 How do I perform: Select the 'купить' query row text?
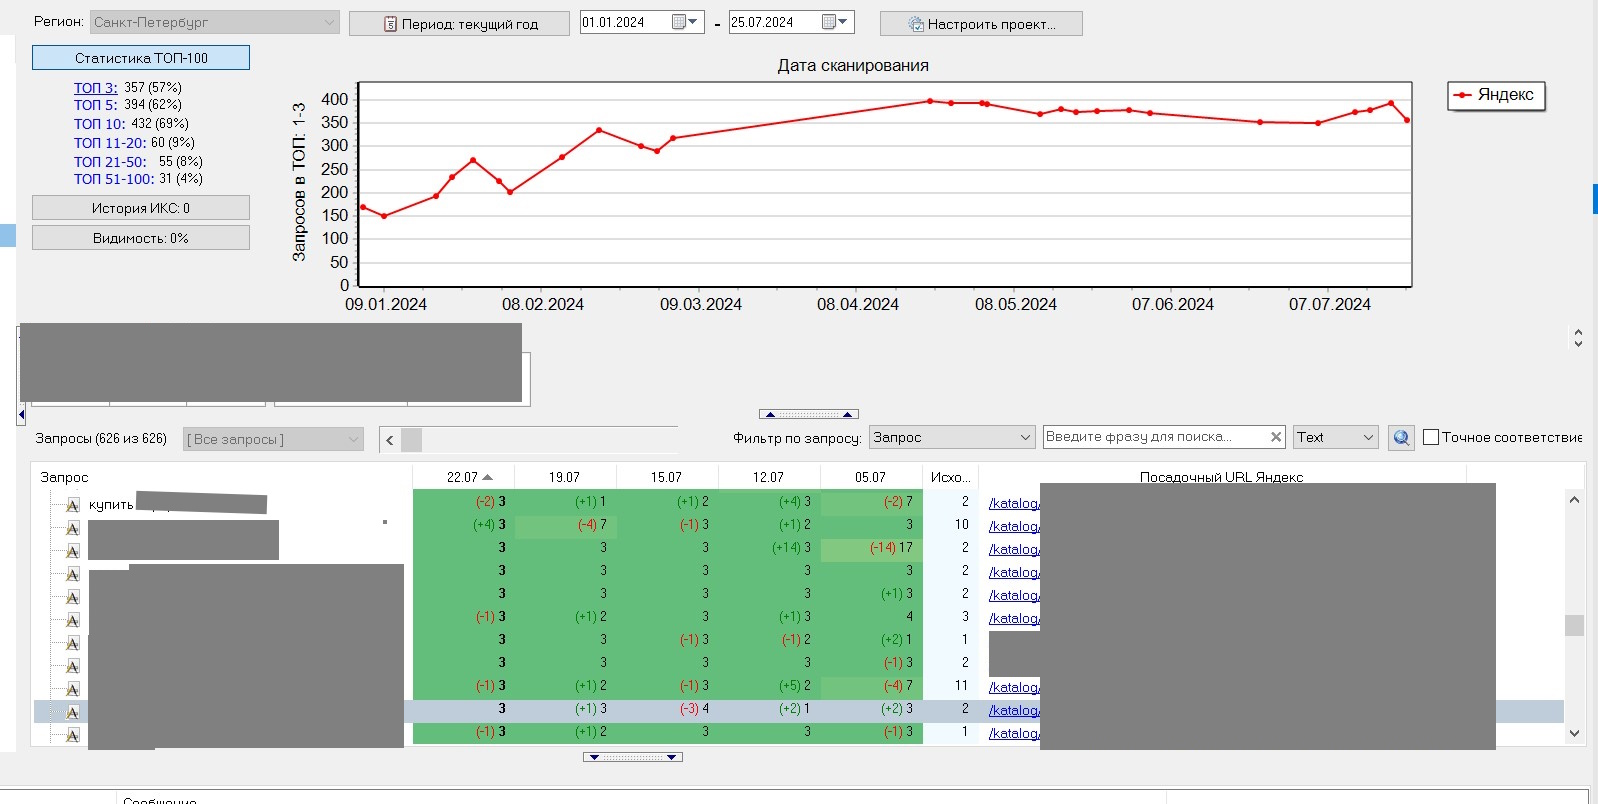point(111,505)
